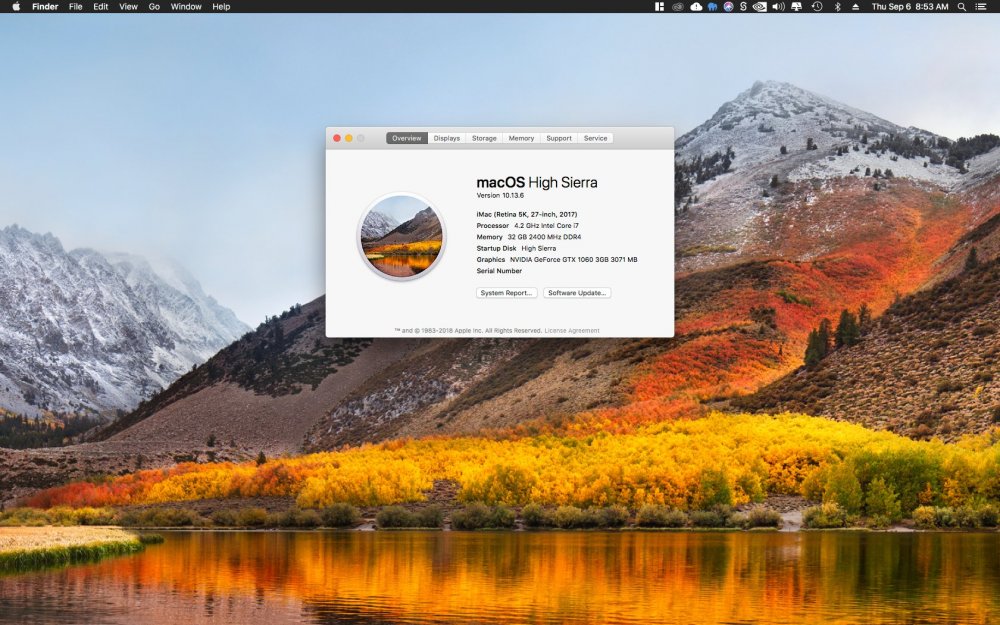The image size is (1000, 625).
Task: Click the cloud alert icon in menu bar
Action: click(696, 6)
